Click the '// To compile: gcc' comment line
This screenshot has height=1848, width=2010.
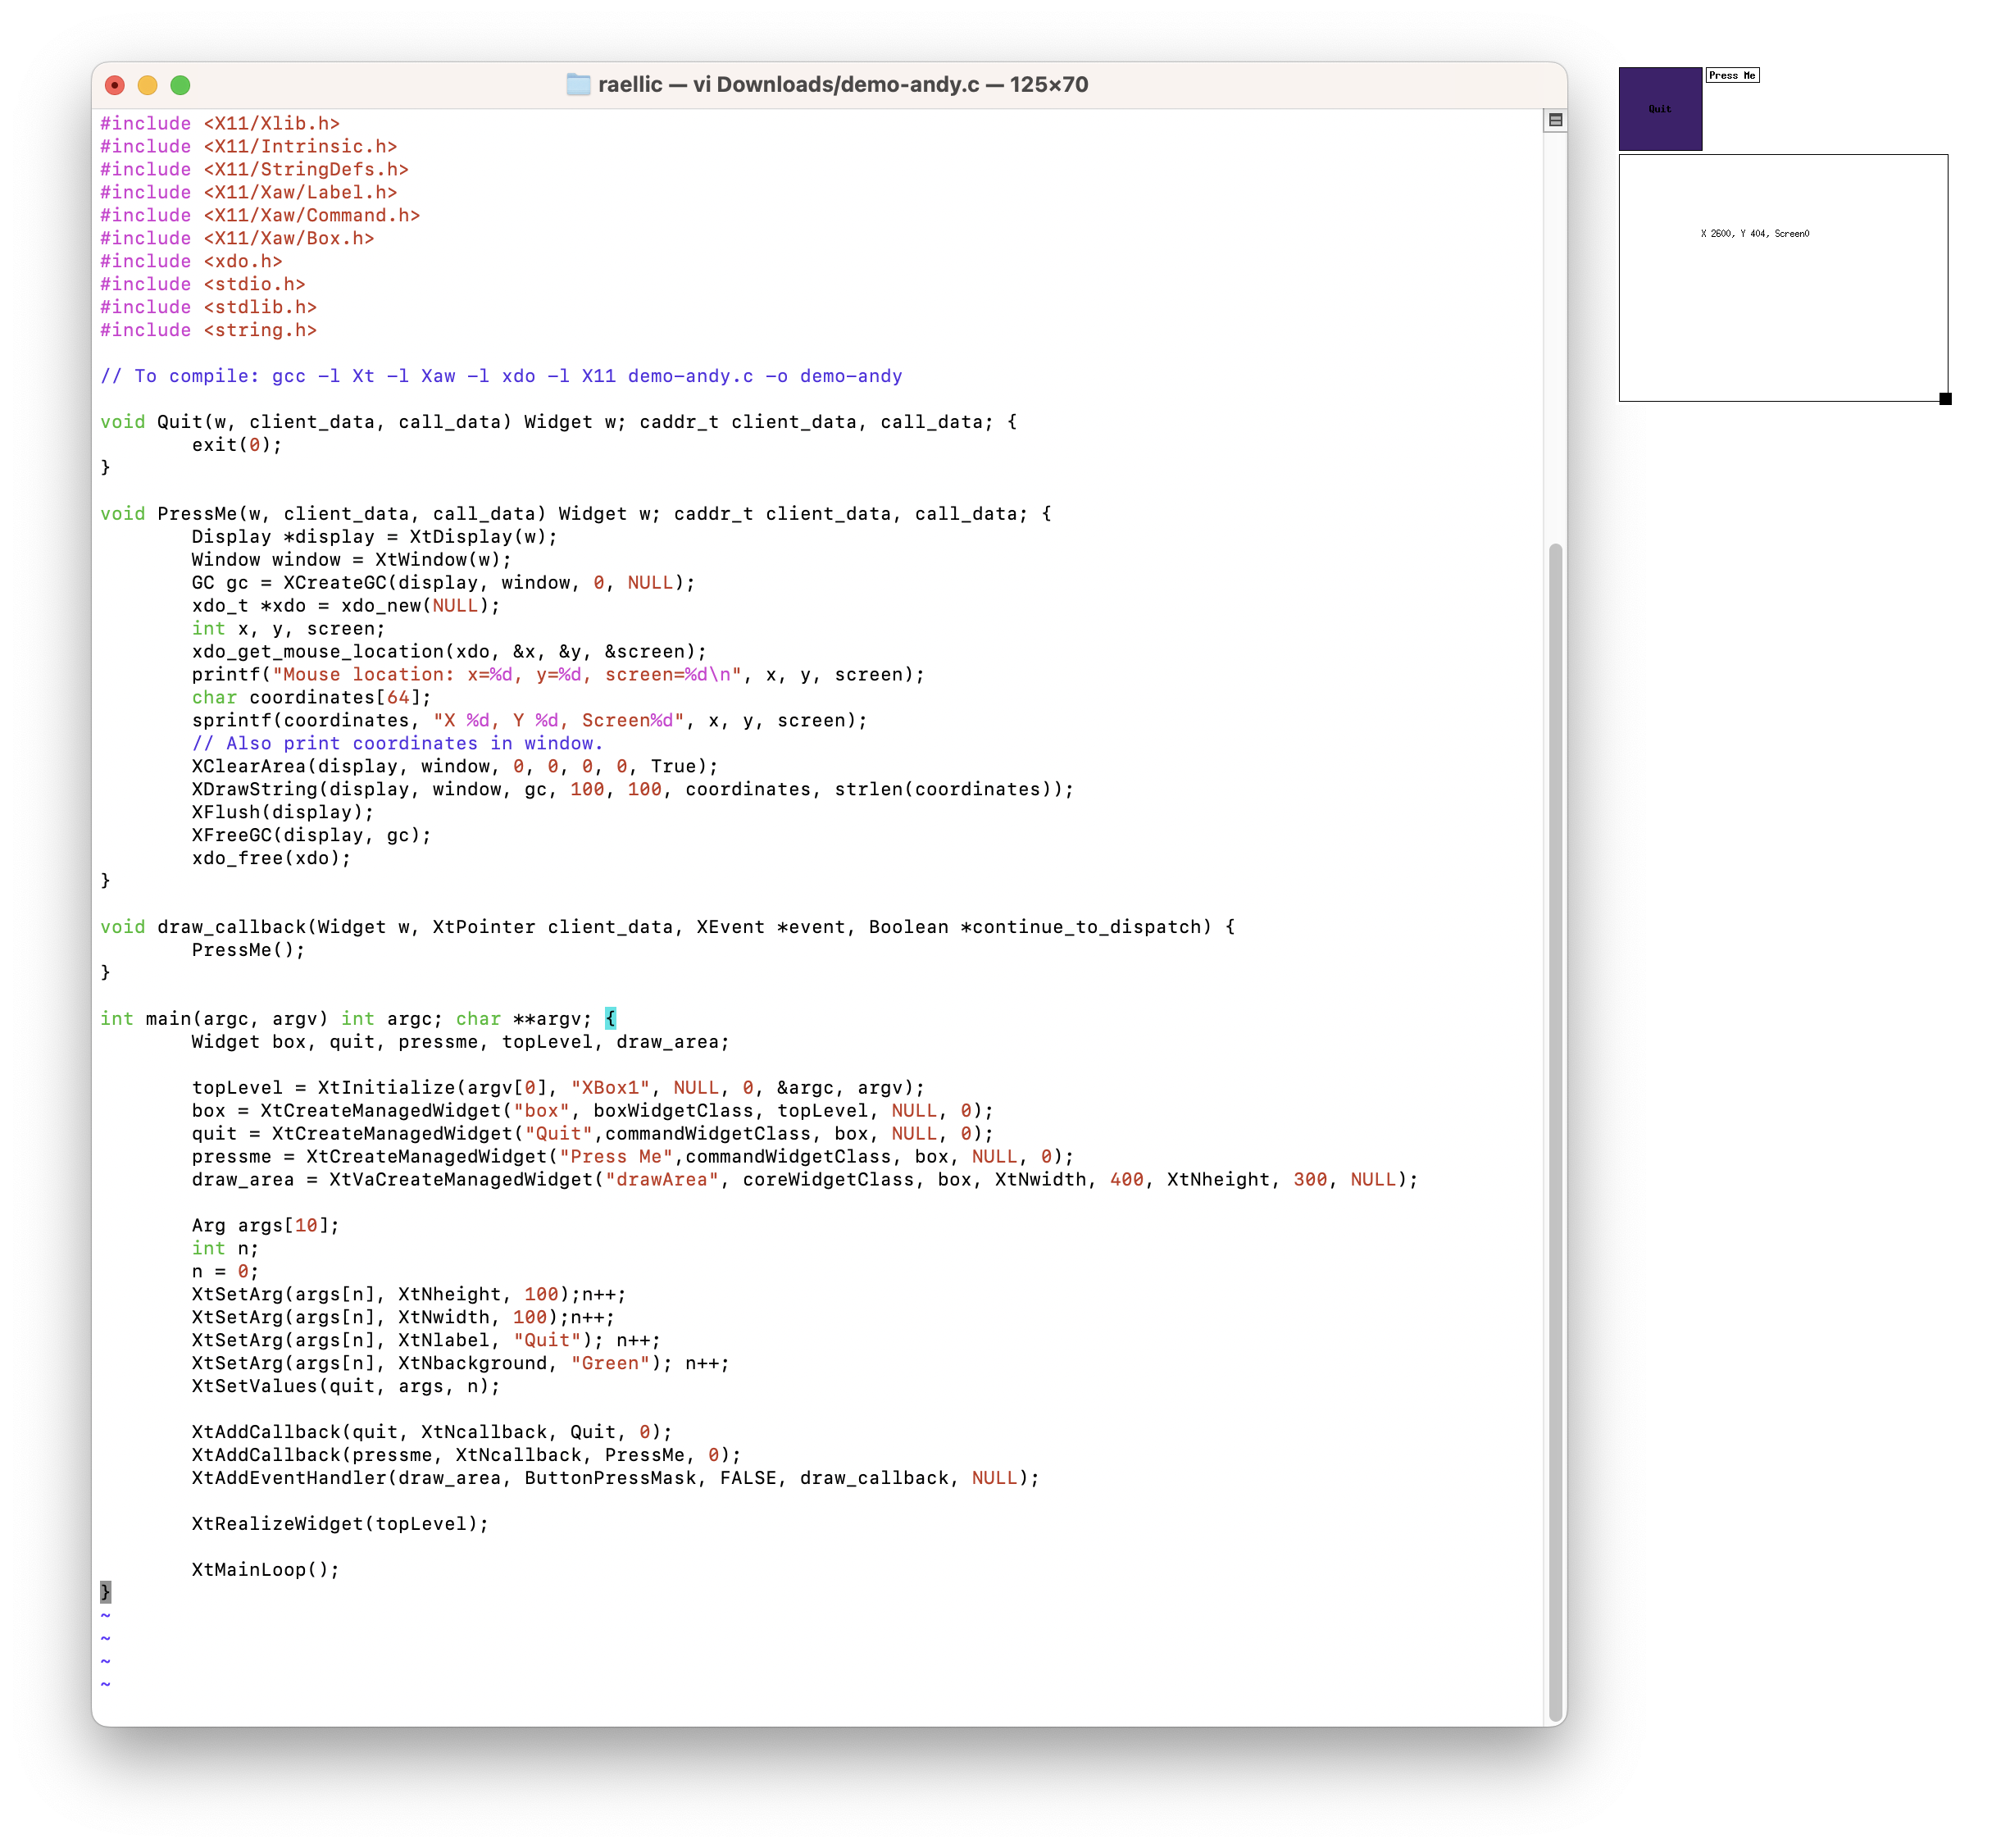[x=502, y=376]
